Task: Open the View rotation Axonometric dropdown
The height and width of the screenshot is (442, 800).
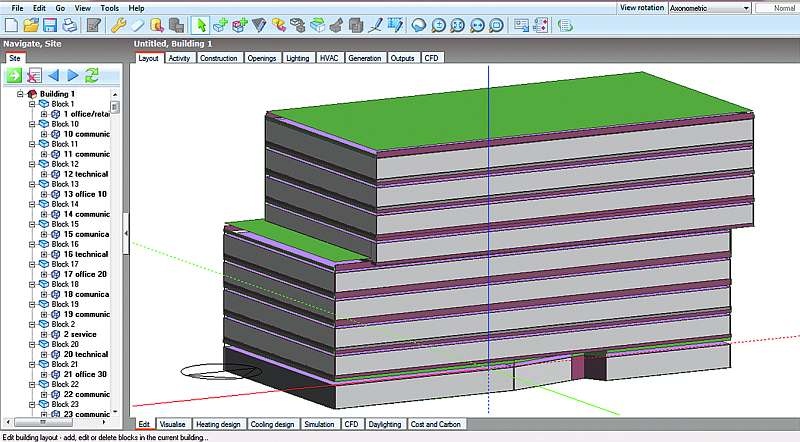Action: tap(710, 8)
